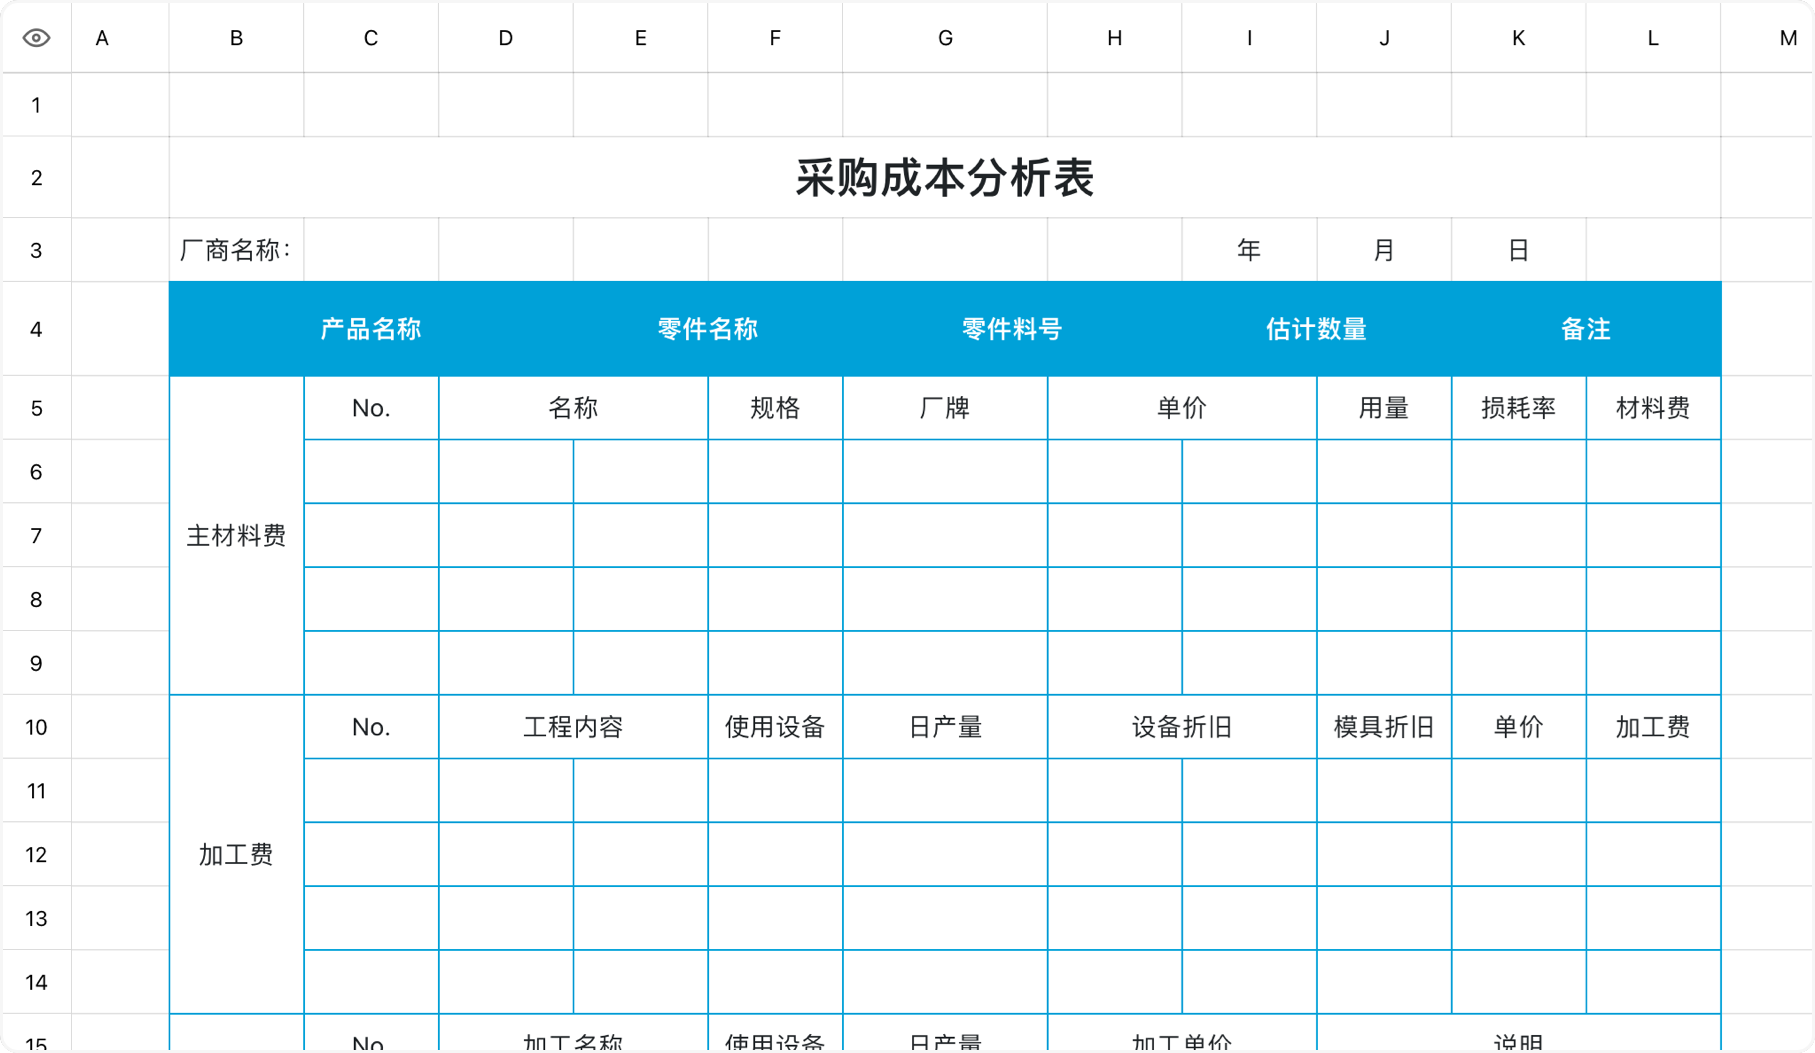1815x1053 pixels.
Task: Click the 月 cell
Action: tap(1384, 250)
